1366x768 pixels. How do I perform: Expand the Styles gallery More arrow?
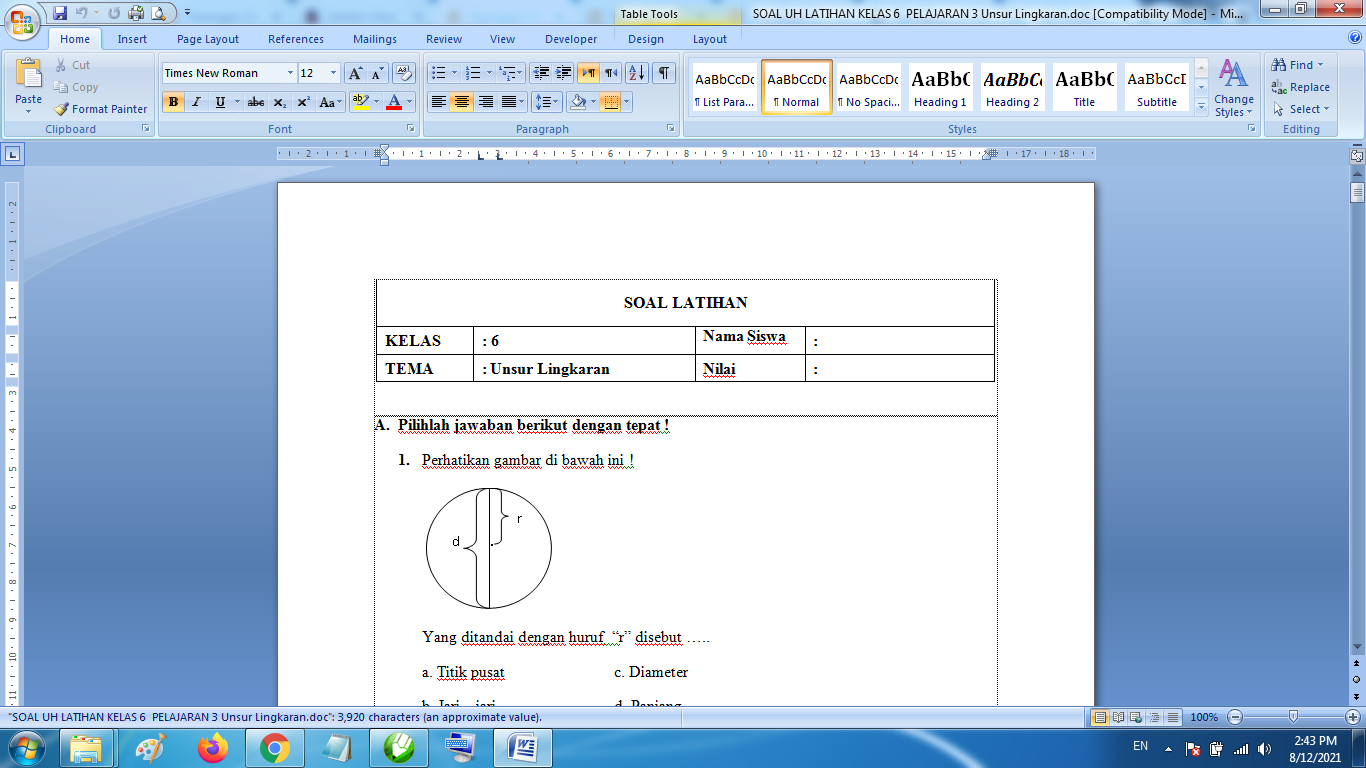pyautogui.click(x=1201, y=105)
